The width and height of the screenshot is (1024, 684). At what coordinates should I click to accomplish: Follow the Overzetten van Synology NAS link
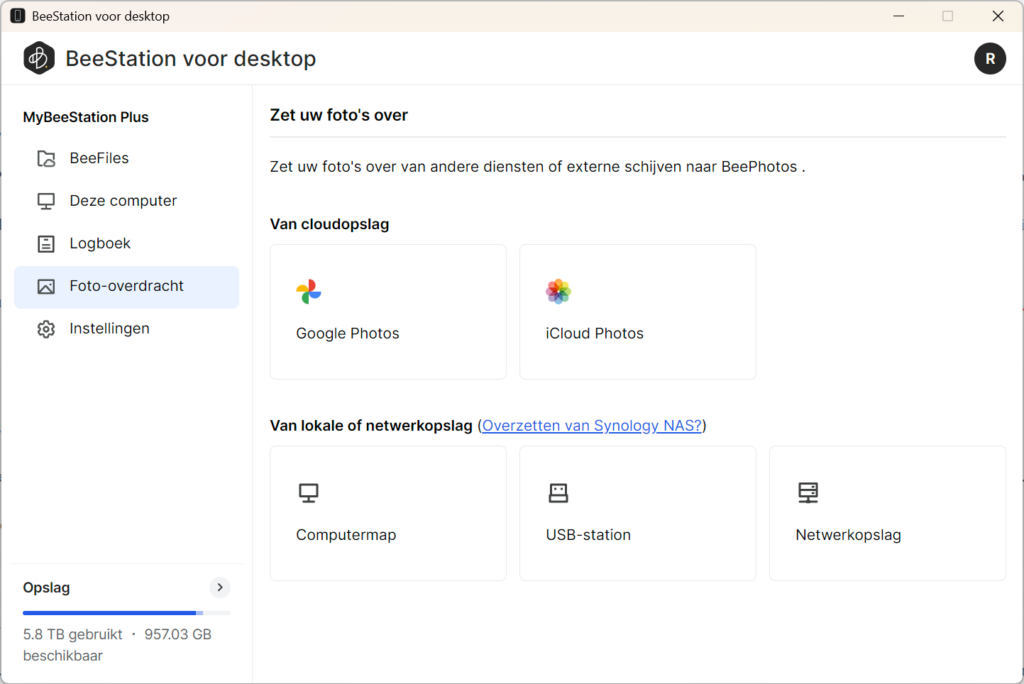tap(592, 426)
